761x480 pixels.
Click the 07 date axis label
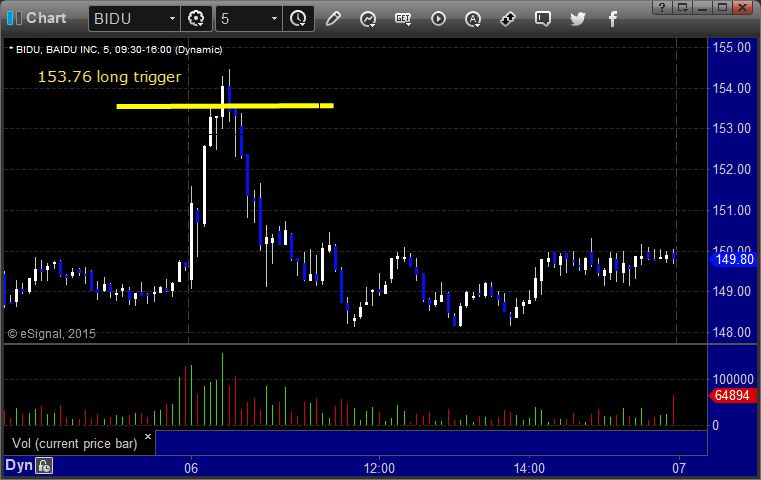679,468
